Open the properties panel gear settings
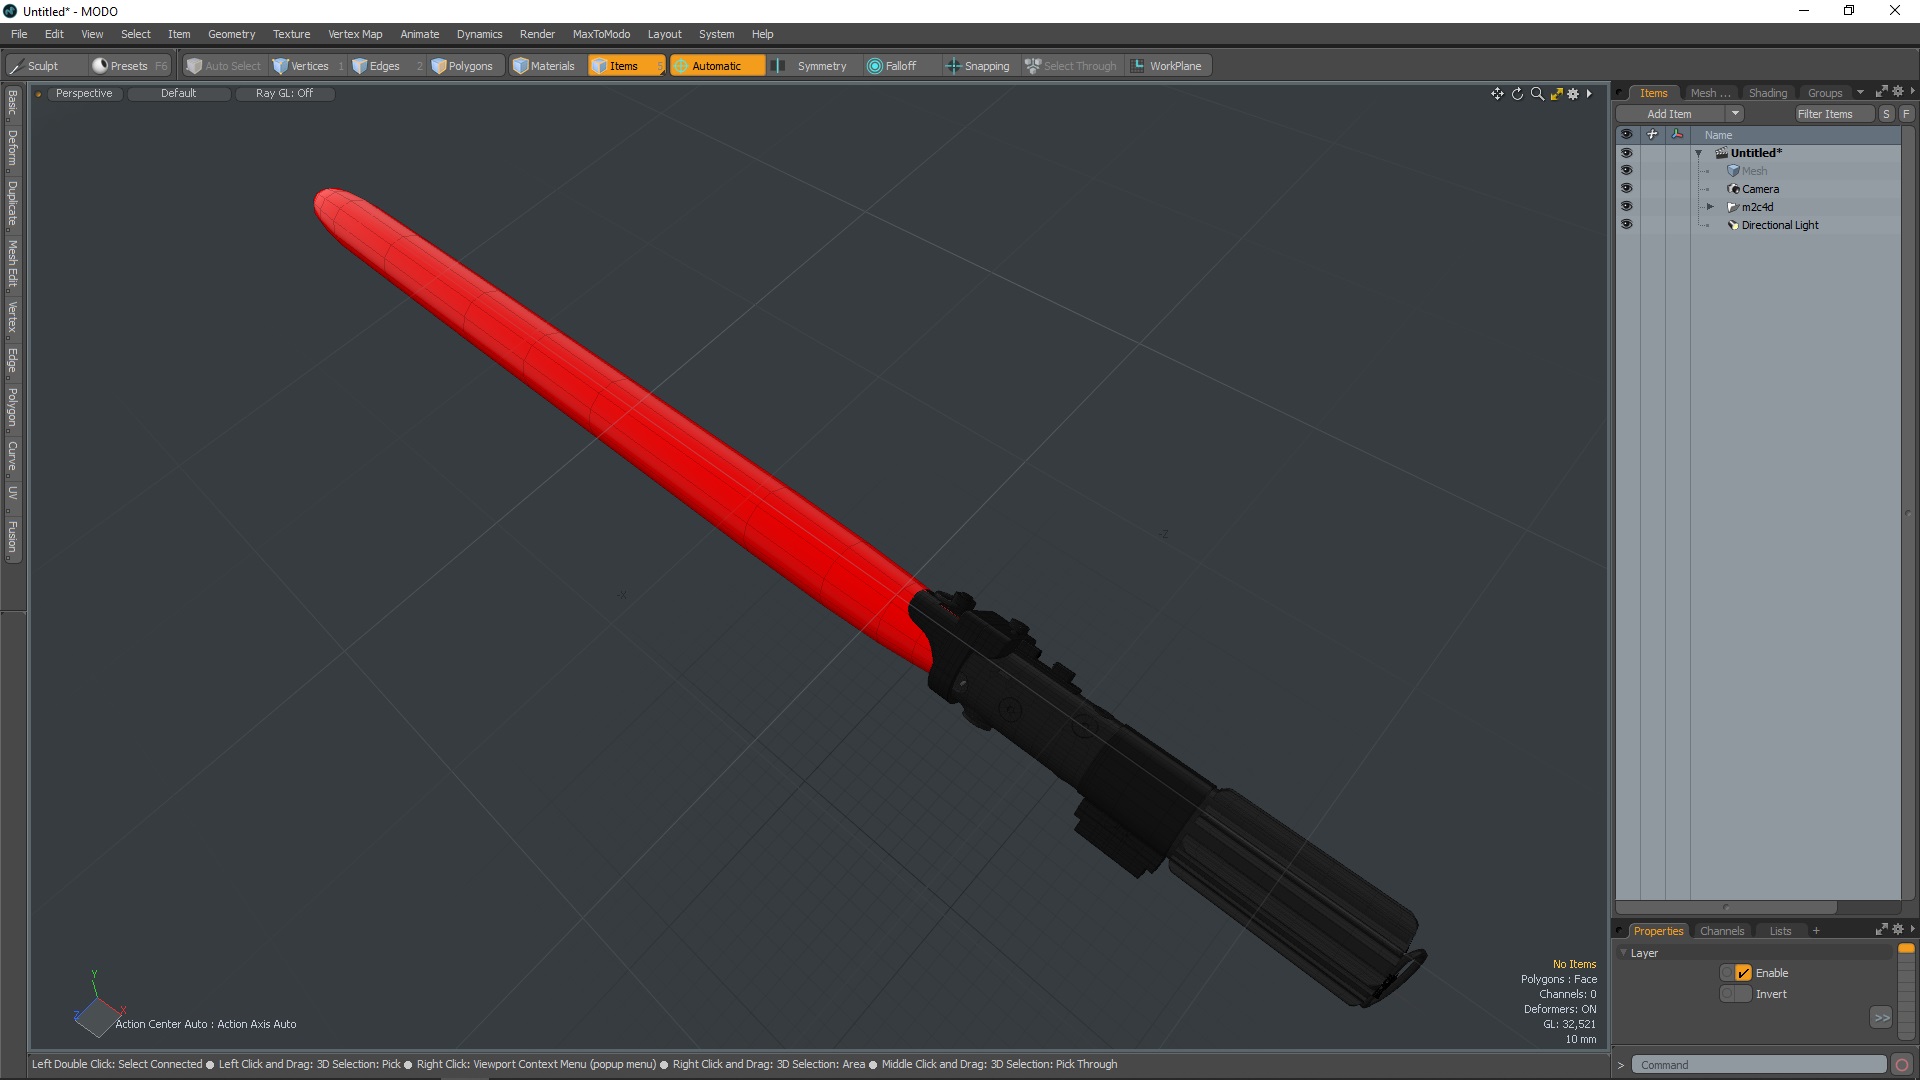 pyautogui.click(x=1898, y=930)
